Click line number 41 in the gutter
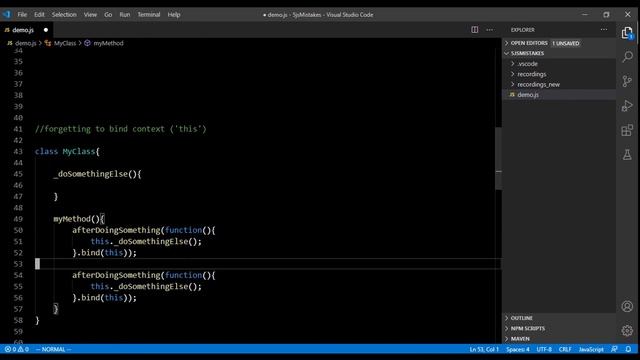640x360 pixels. [x=18, y=129]
